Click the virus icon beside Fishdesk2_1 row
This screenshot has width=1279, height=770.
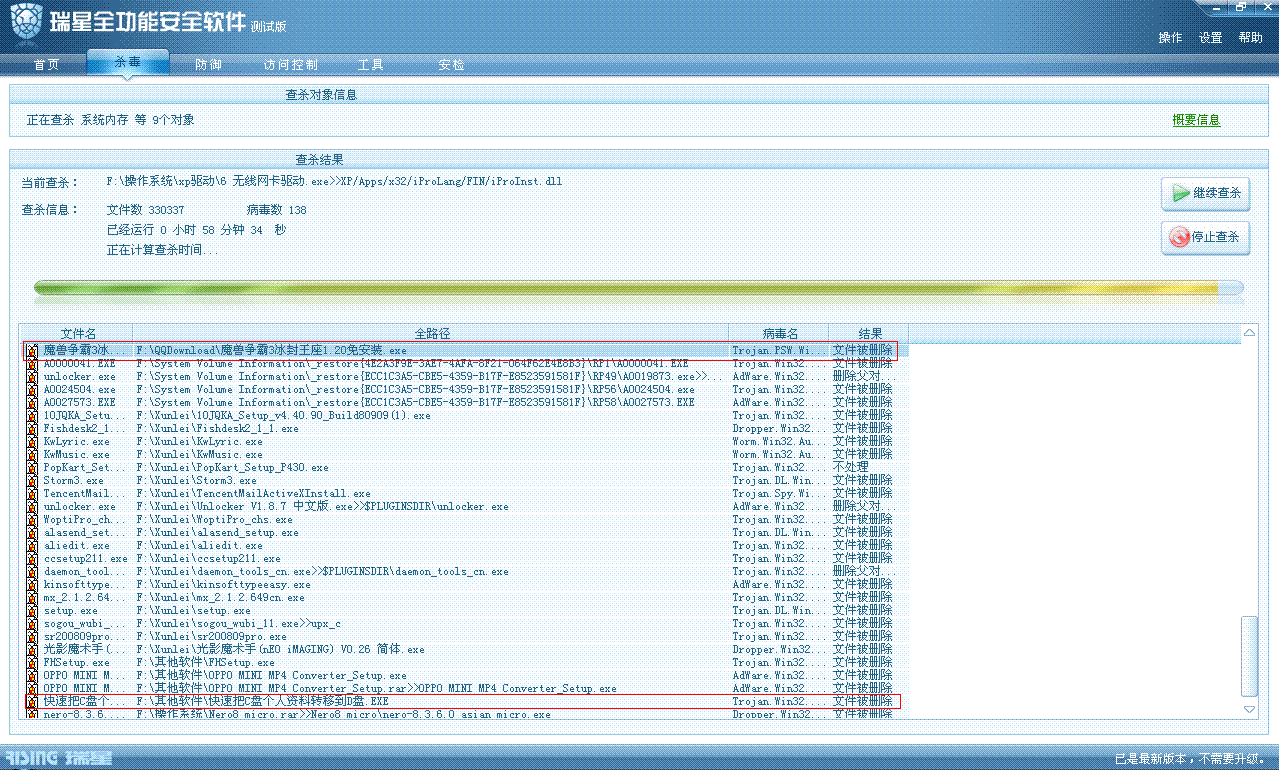(x=32, y=429)
